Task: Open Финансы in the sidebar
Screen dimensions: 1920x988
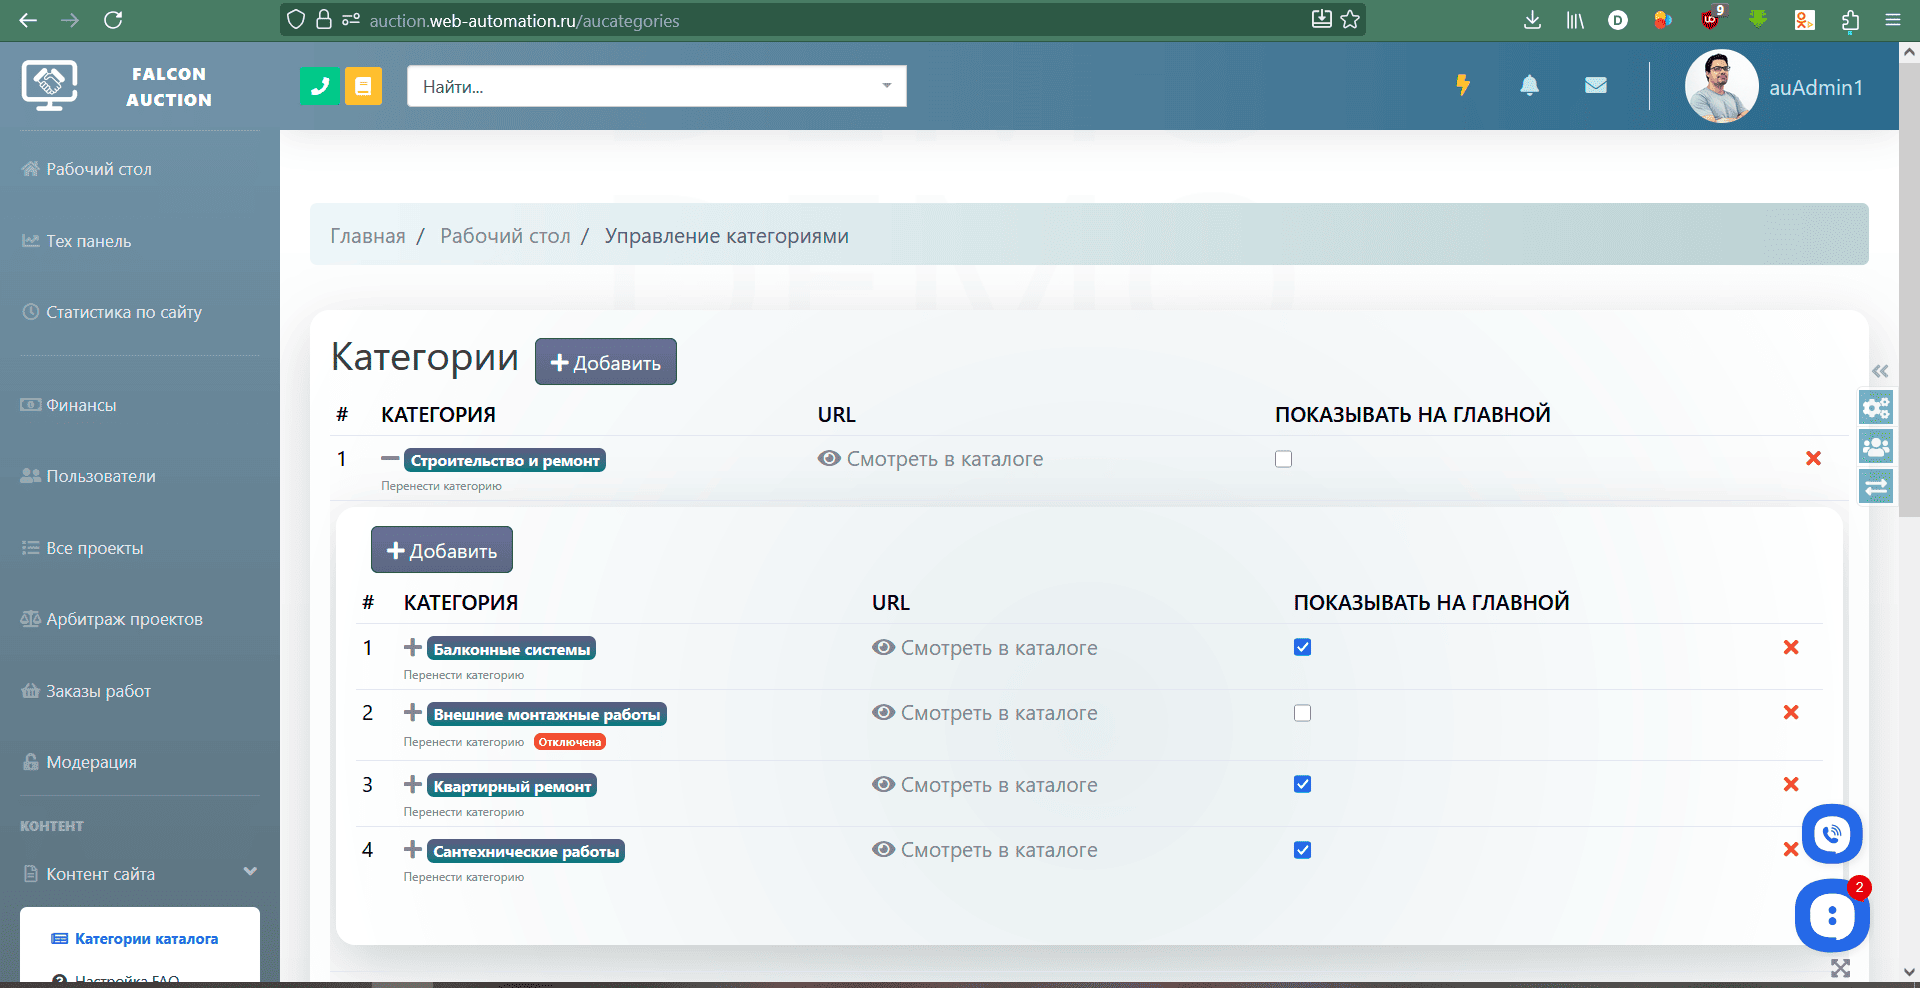Action: [80, 405]
